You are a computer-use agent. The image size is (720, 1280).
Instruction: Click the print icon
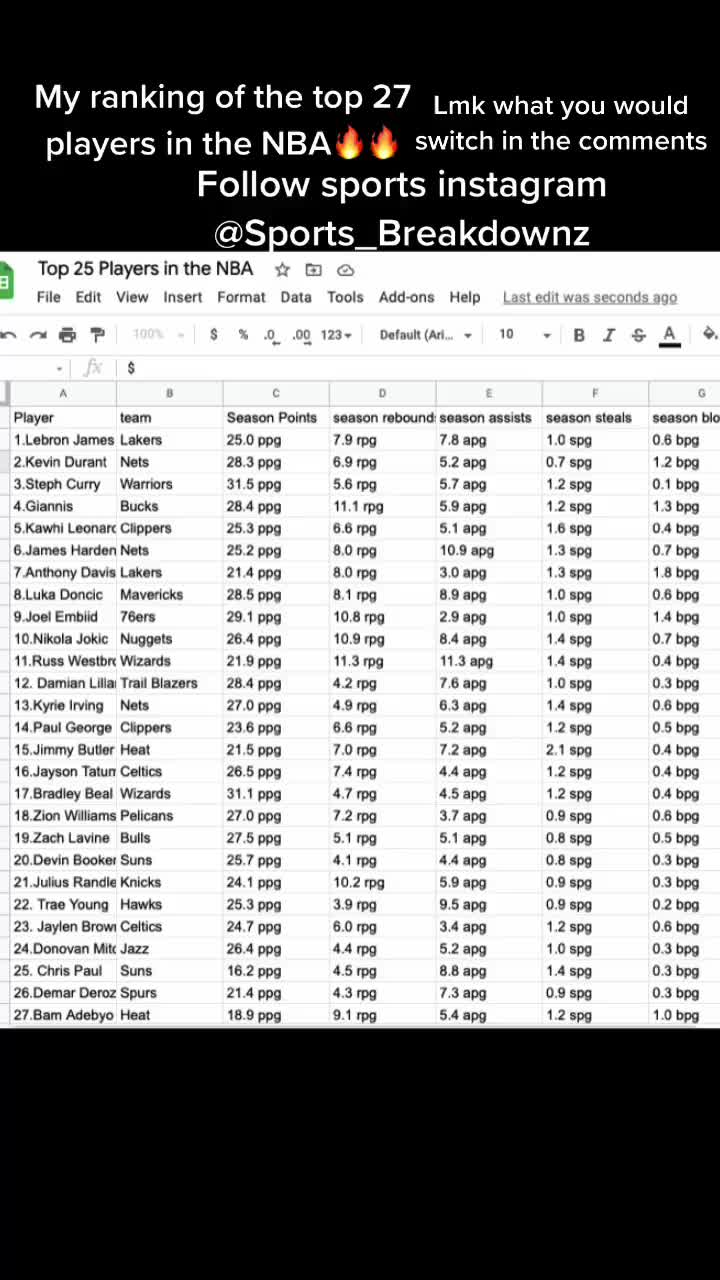click(67, 335)
